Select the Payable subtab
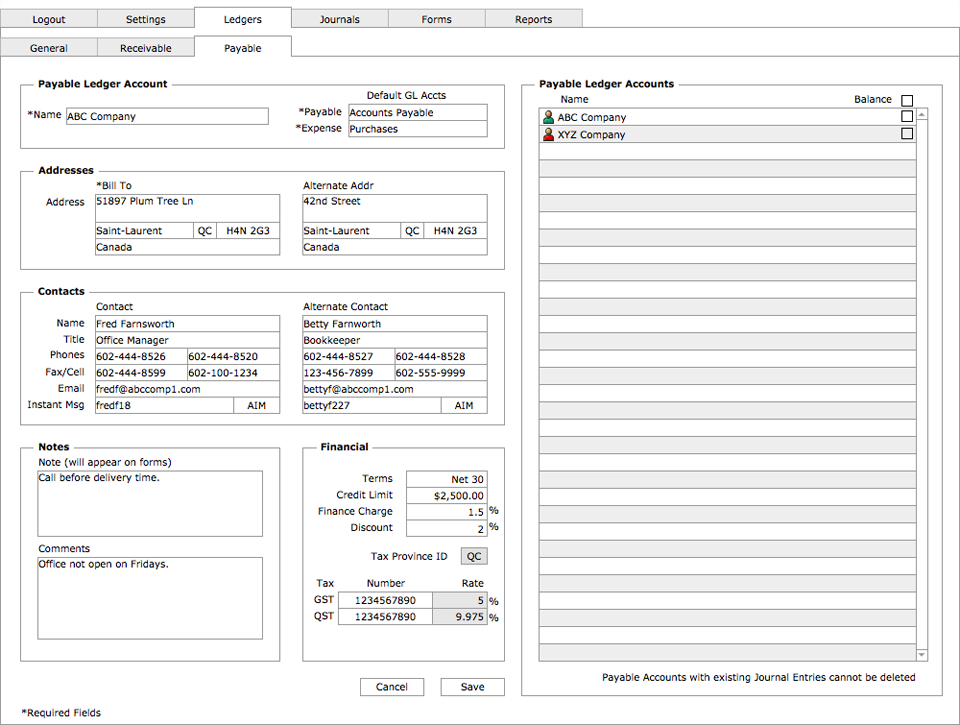The width and height of the screenshot is (960, 725). pyautogui.click(x=242, y=48)
